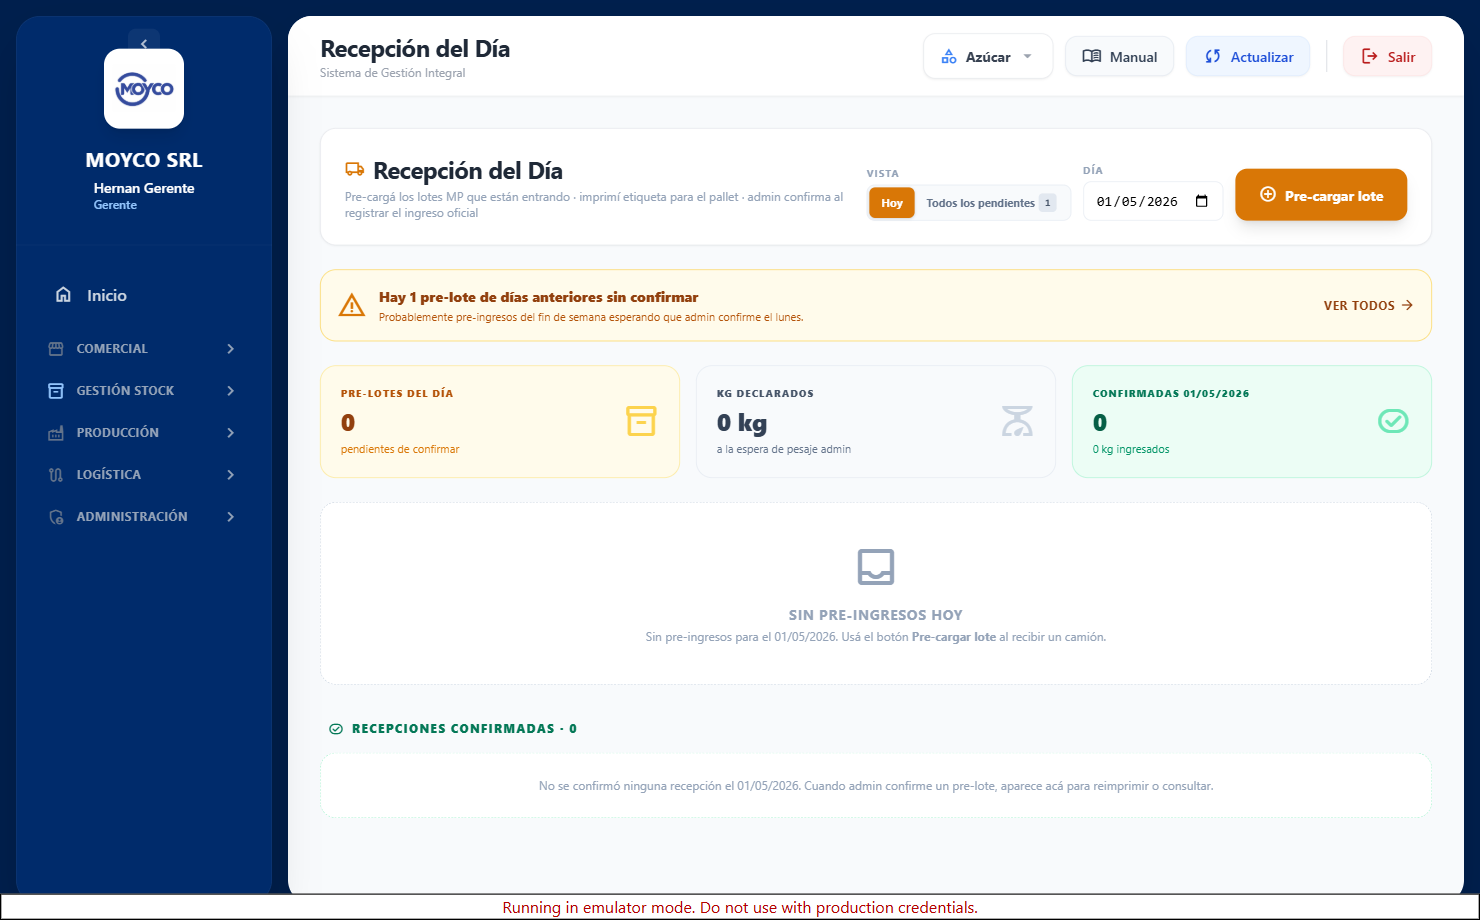Image resolution: width=1480 pixels, height=920 pixels.
Task: Click the emulator mode warning banner
Action: coord(740,907)
